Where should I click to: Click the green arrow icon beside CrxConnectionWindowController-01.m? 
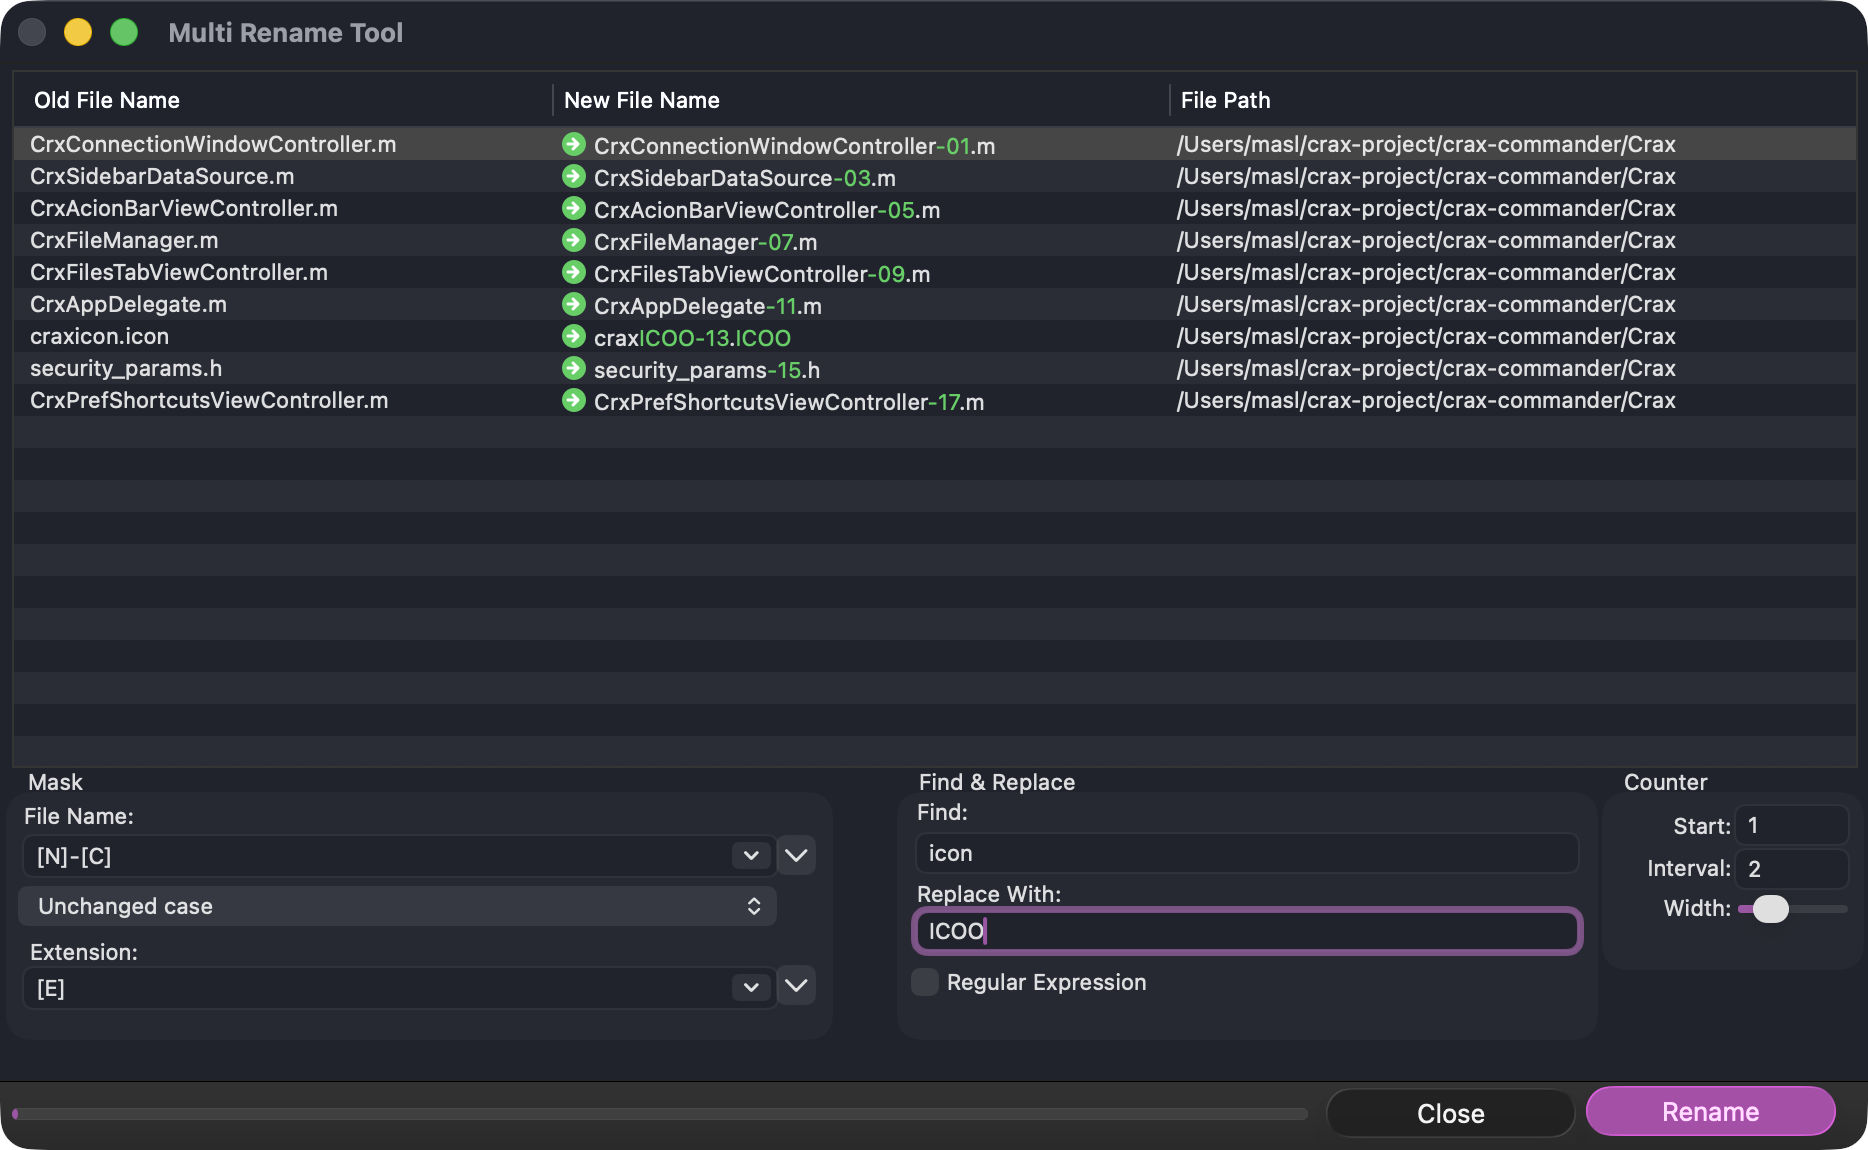point(573,144)
